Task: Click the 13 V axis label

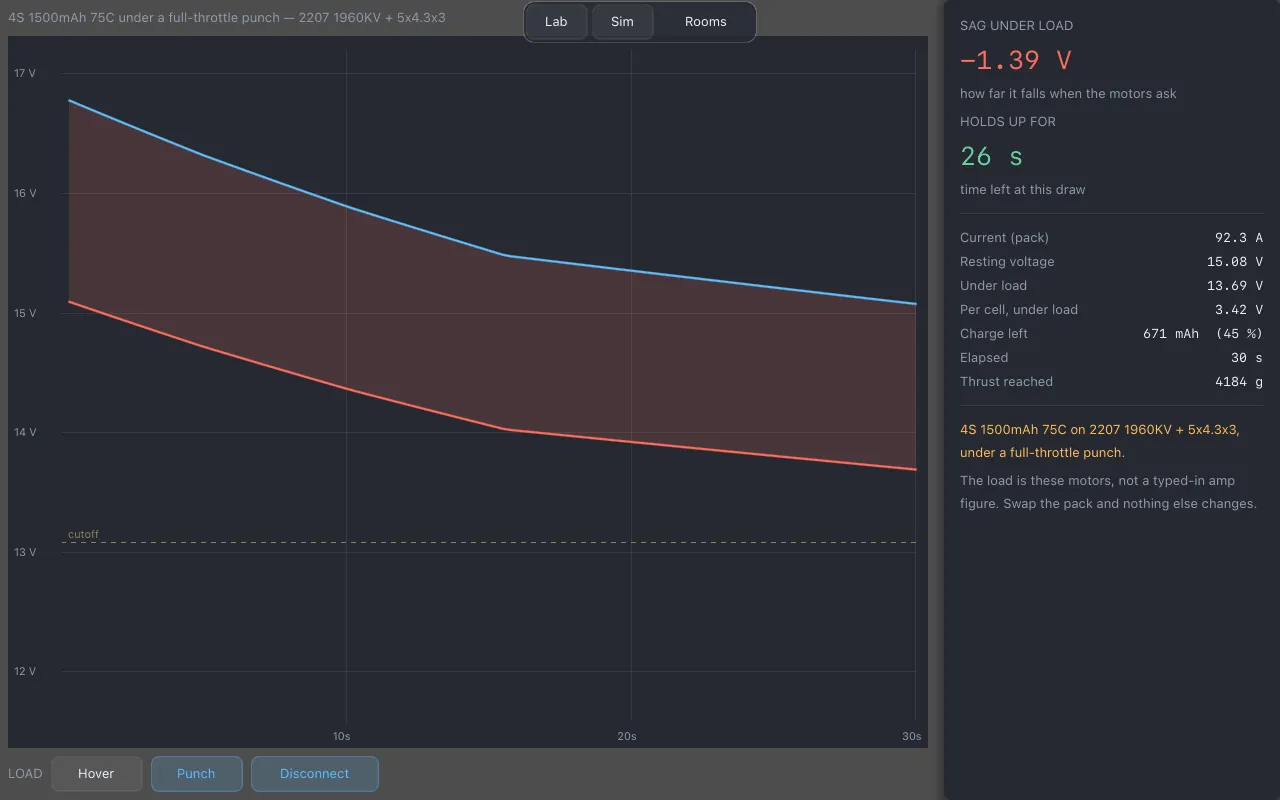Action: (24, 552)
